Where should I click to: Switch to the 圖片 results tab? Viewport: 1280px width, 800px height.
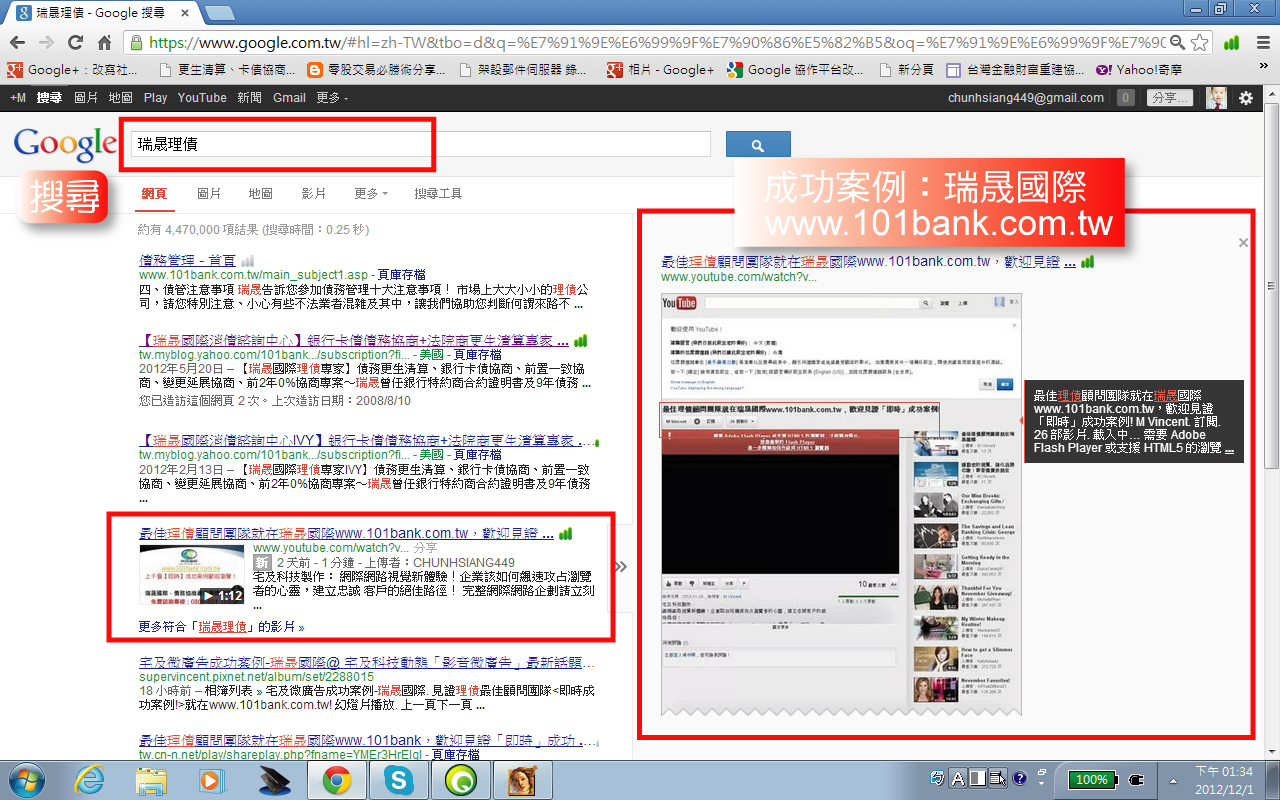coord(209,193)
